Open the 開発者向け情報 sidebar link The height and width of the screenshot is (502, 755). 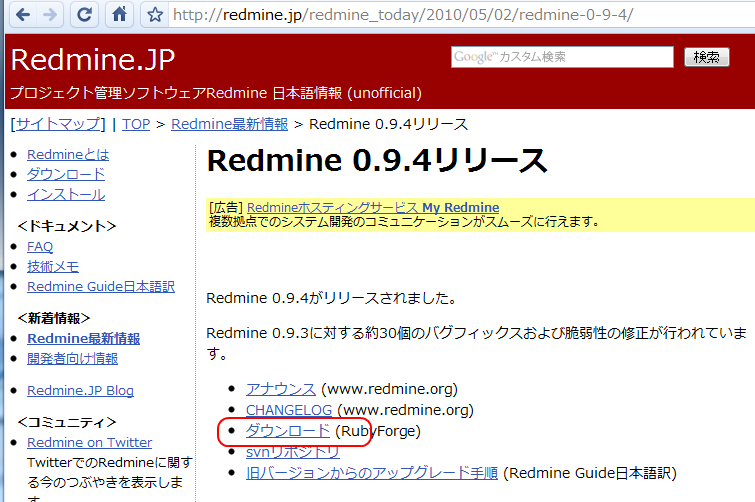[72, 359]
